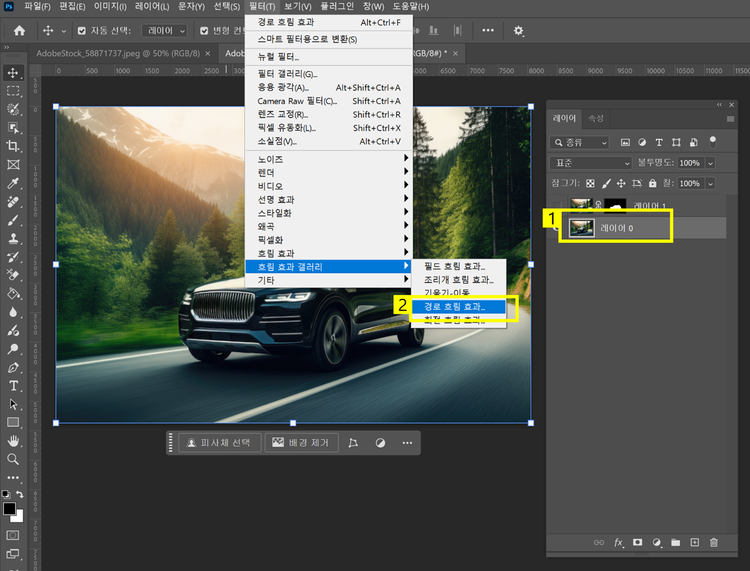Open 필터 갤러리 menu entry
The image size is (750, 571).
(x=329, y=74)
